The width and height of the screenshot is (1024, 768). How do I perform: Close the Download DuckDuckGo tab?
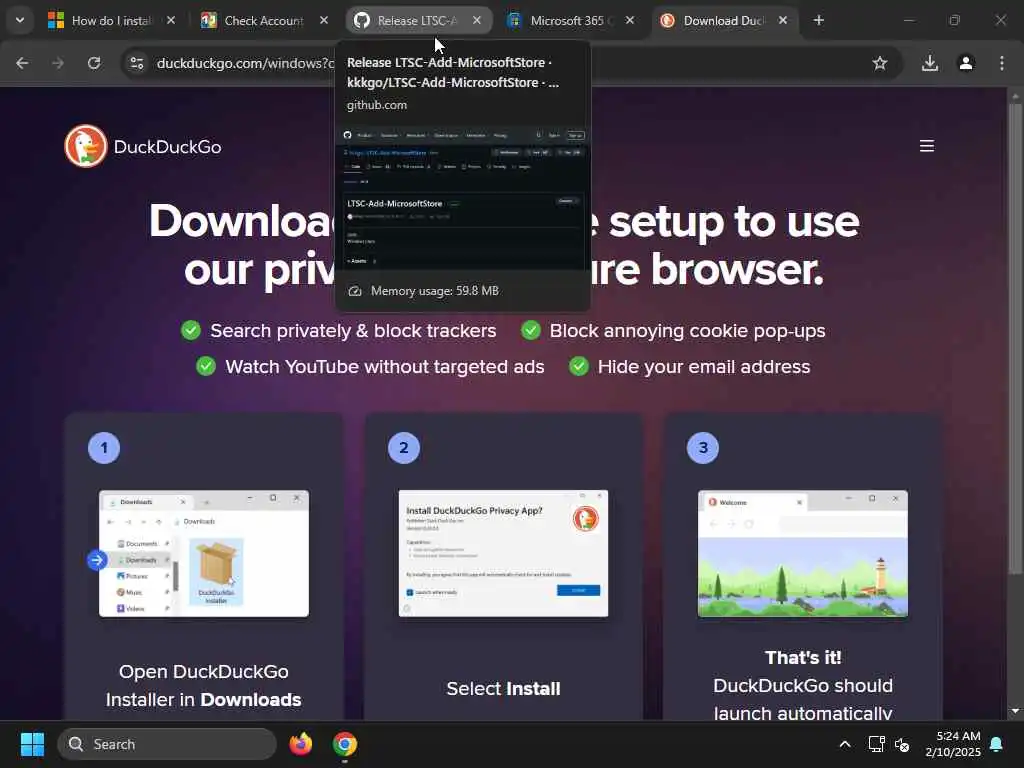click(782, 20)
